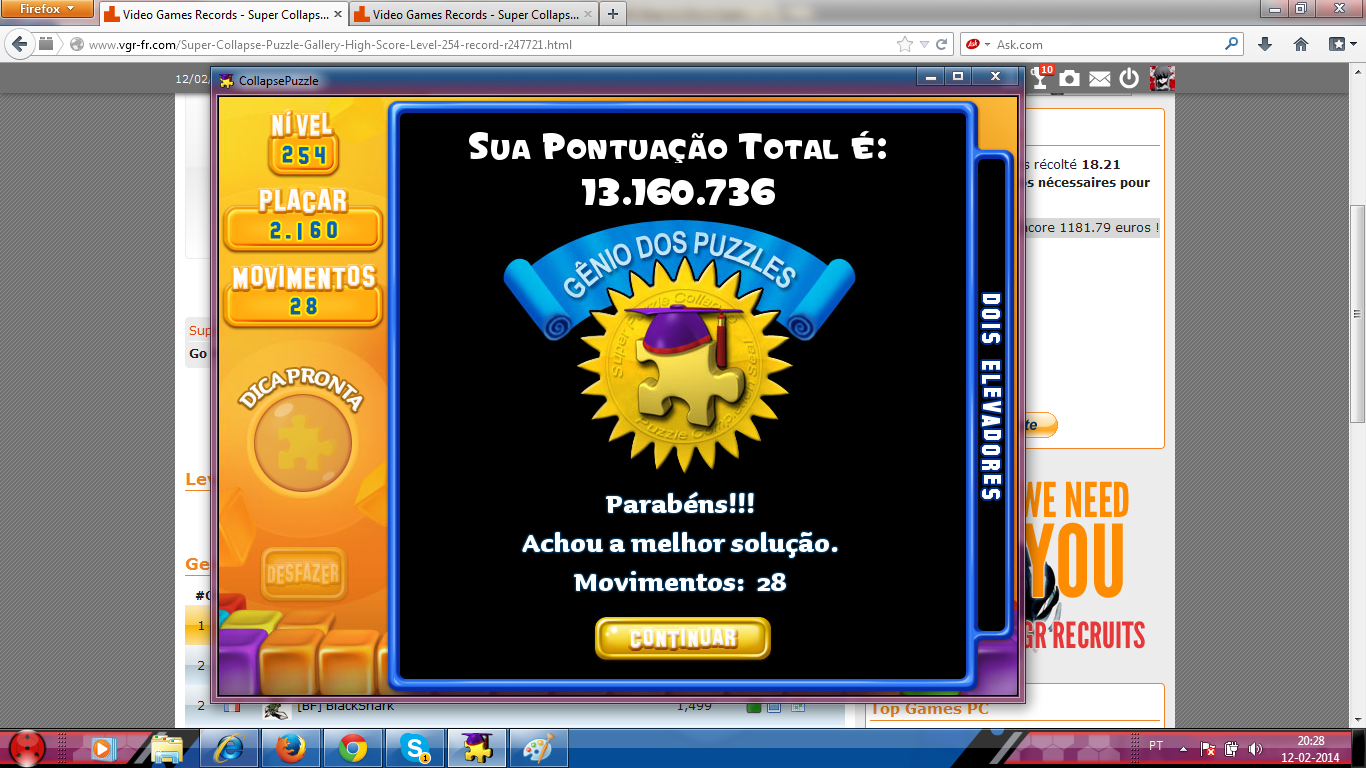Bookmark this page with the star icon
This screenshot has height=768, width=1366.
[x=905, y=44]
